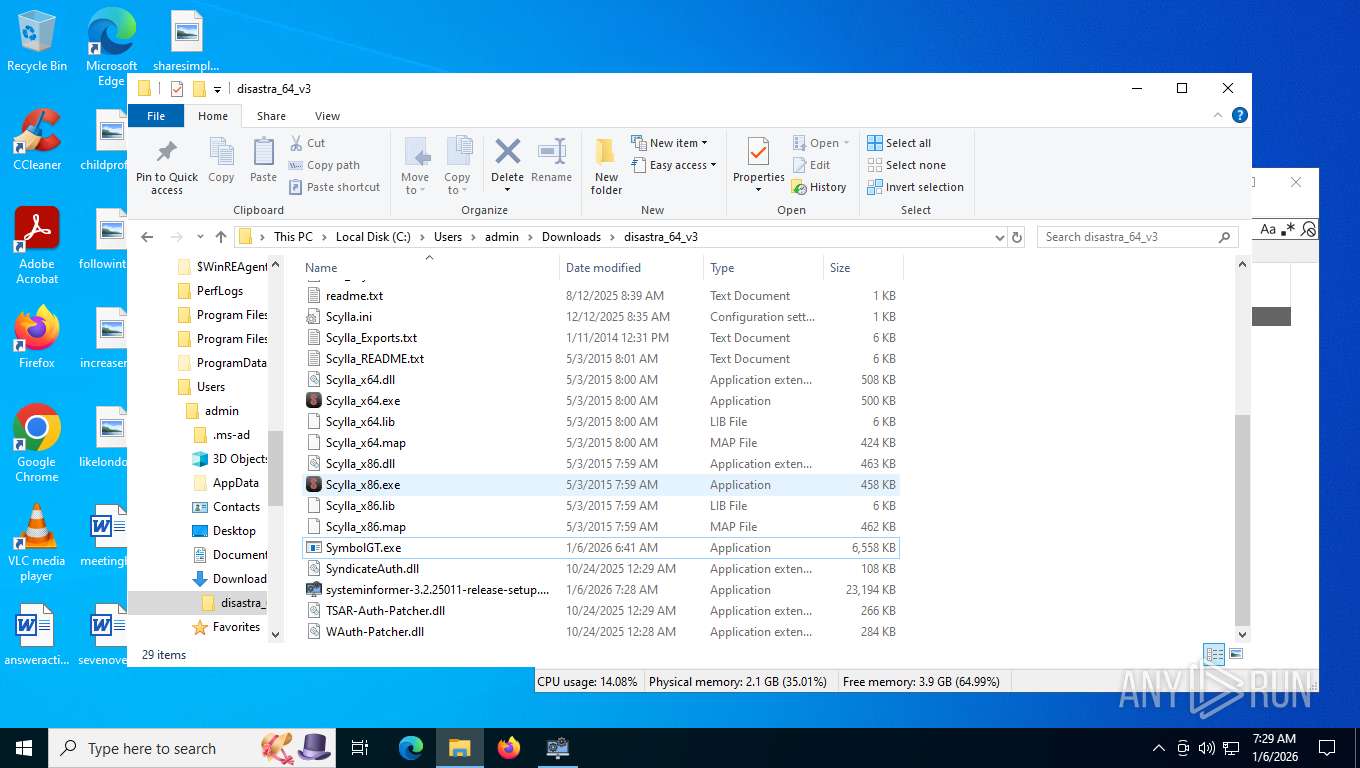Open the Windows Start menu
1360x768 pixels.
(24, 748)
